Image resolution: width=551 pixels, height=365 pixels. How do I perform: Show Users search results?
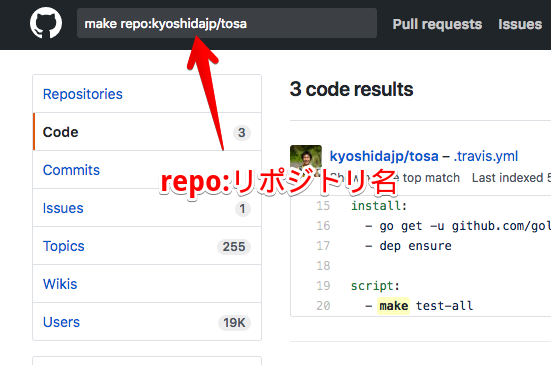(147, 322)
